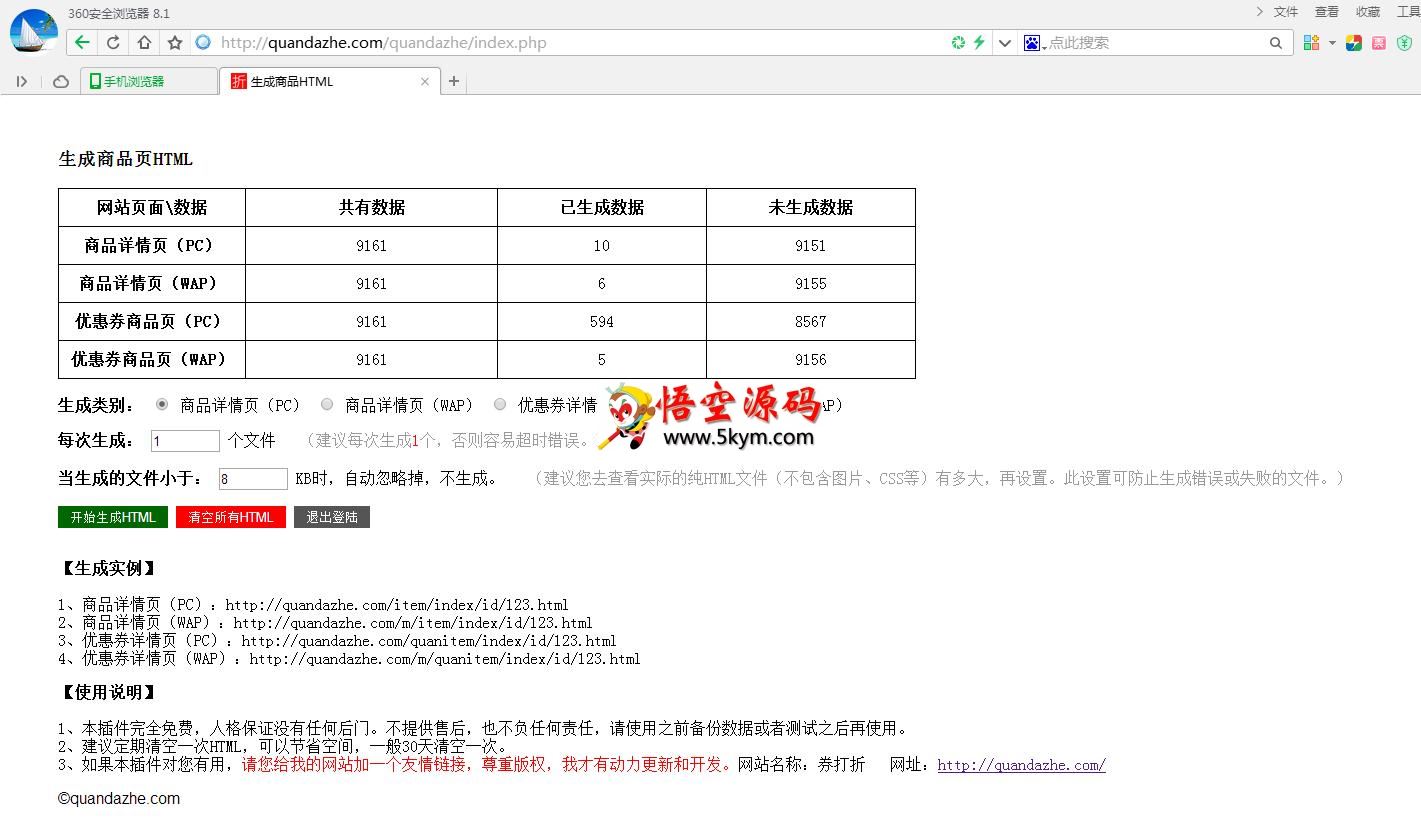Click the browser back arrow
The width and height of the screenshot is (1421, 833).
click(x=82, y=42)
